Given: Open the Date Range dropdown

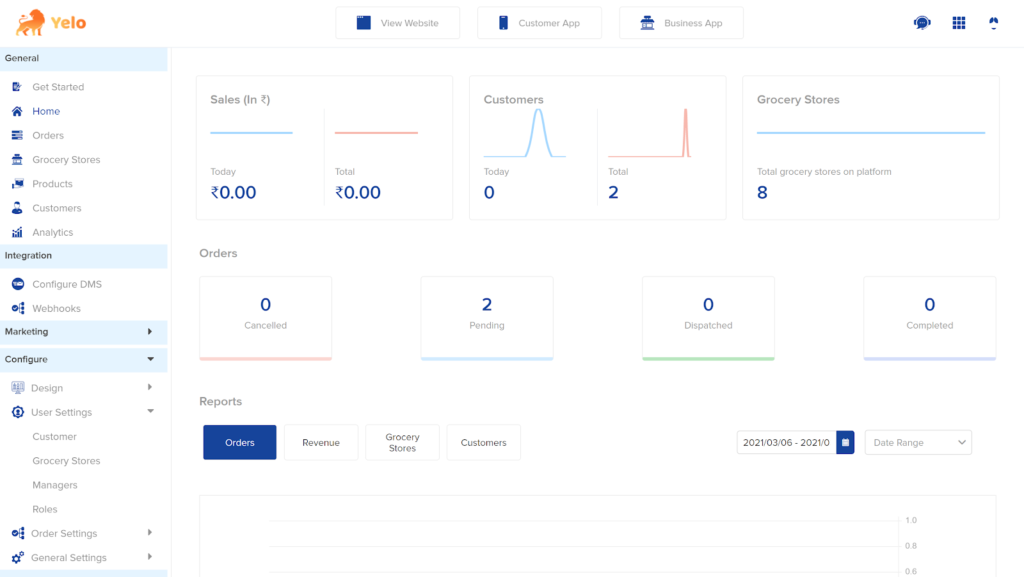Looking at the screenshot, I should point(918,443).
